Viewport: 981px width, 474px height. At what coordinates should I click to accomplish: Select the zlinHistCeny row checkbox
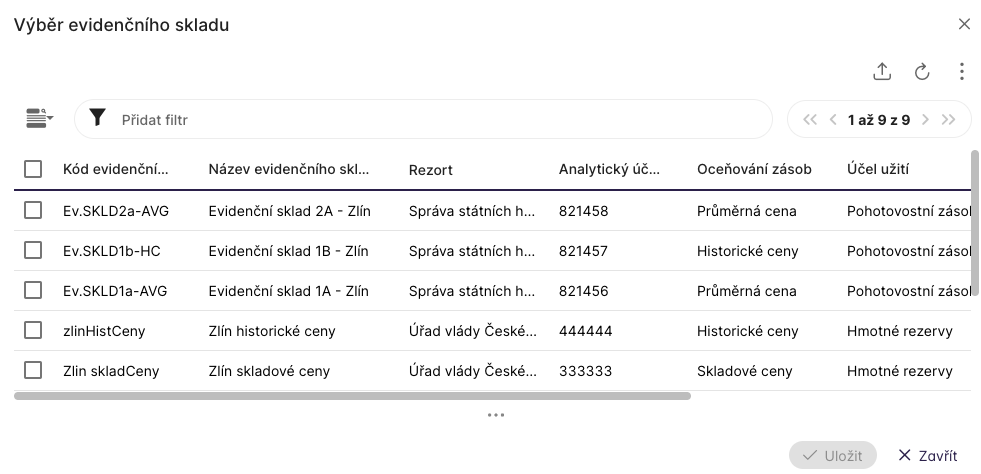[x=33, y=330]
